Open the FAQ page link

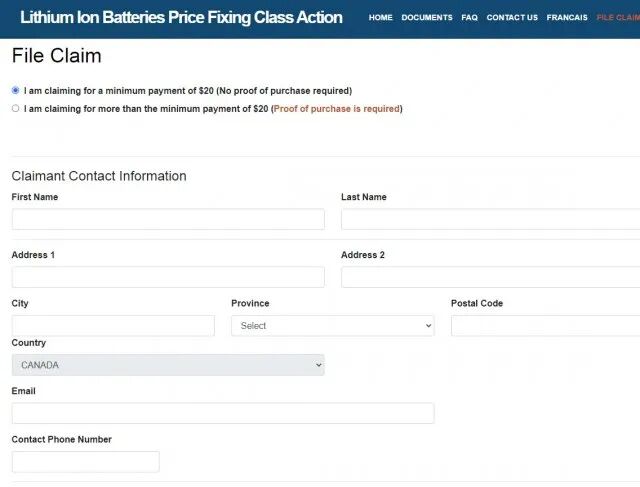469,18
